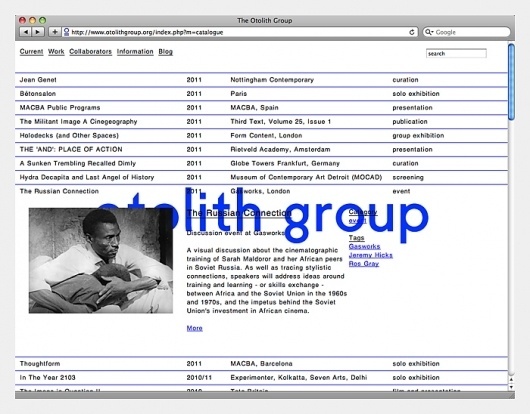The image size is (530, 414).
Task: Expand the Thoughtform catalogue entry
Action: click(x=261, y=364)
